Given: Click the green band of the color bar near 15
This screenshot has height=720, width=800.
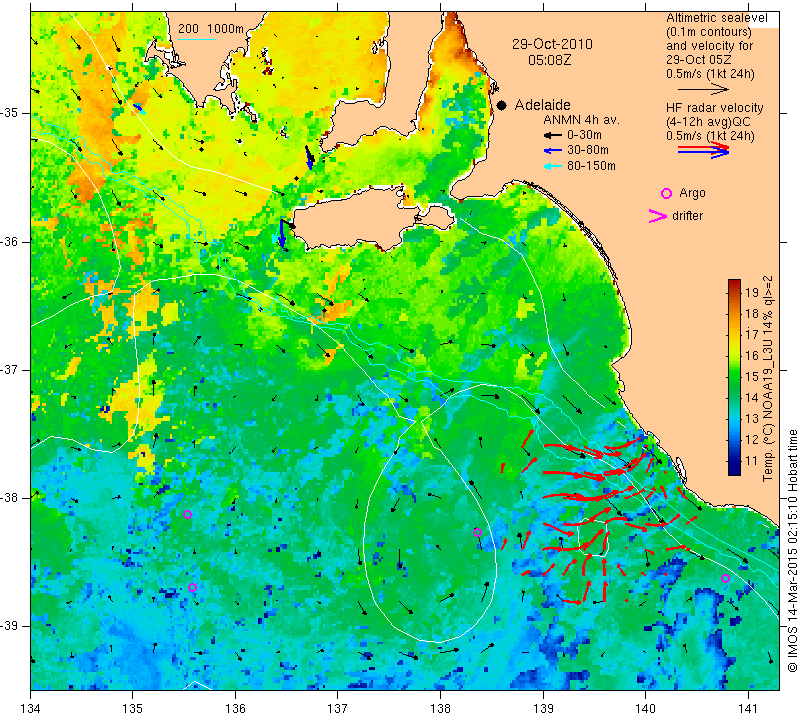Looking at the screenshot, I should point(734,377).
